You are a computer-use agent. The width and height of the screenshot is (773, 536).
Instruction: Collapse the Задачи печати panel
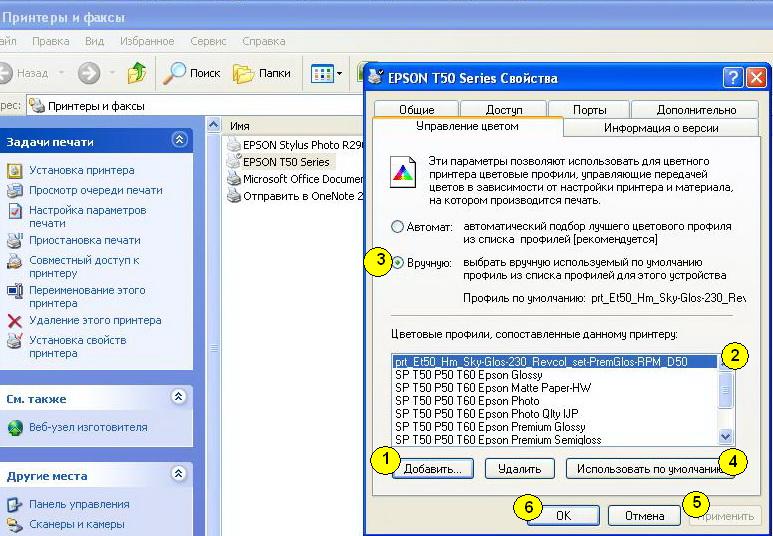pos(179,141)
